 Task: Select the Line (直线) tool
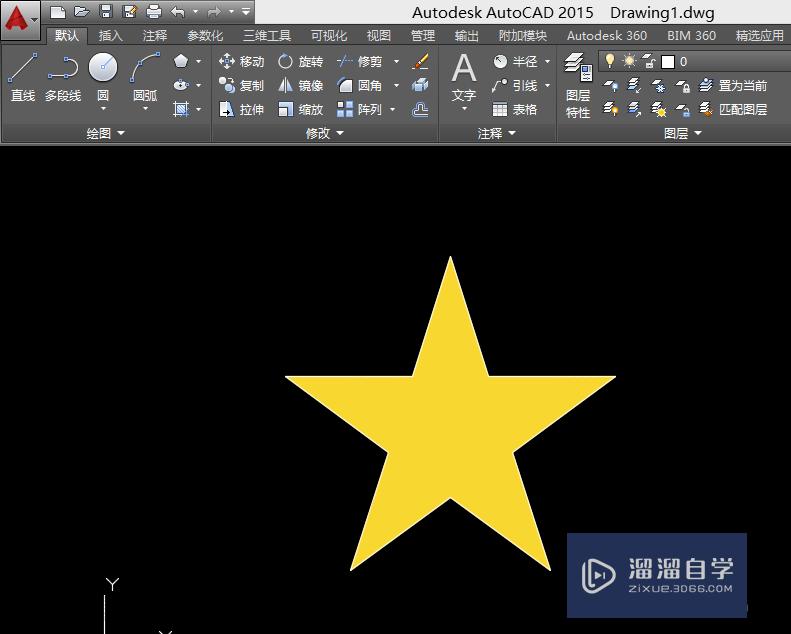coord(23,78)
